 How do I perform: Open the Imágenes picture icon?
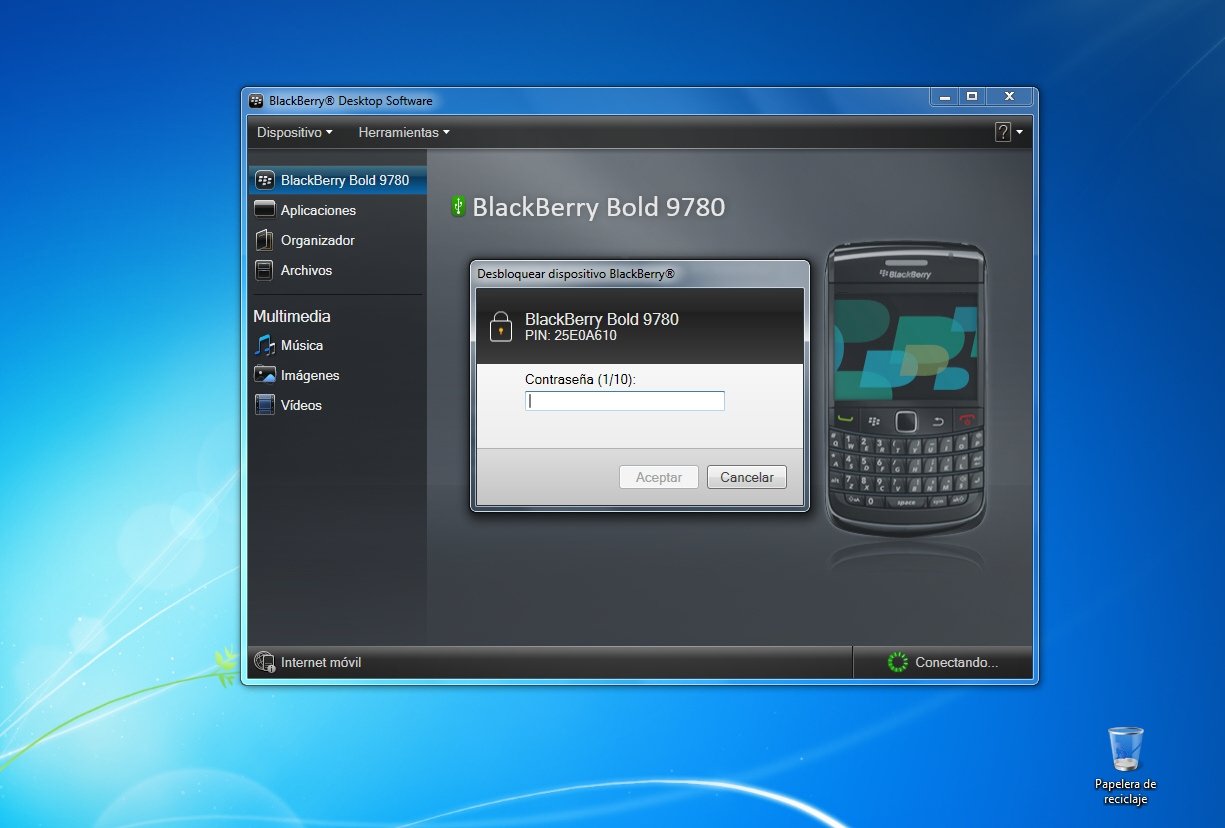click(x=265, y=375)
